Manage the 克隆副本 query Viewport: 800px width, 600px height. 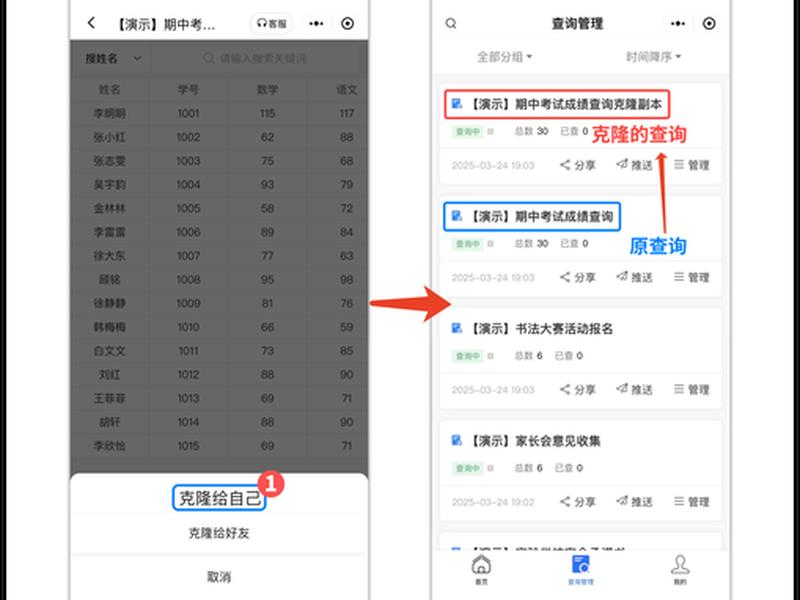coord(692,165)
